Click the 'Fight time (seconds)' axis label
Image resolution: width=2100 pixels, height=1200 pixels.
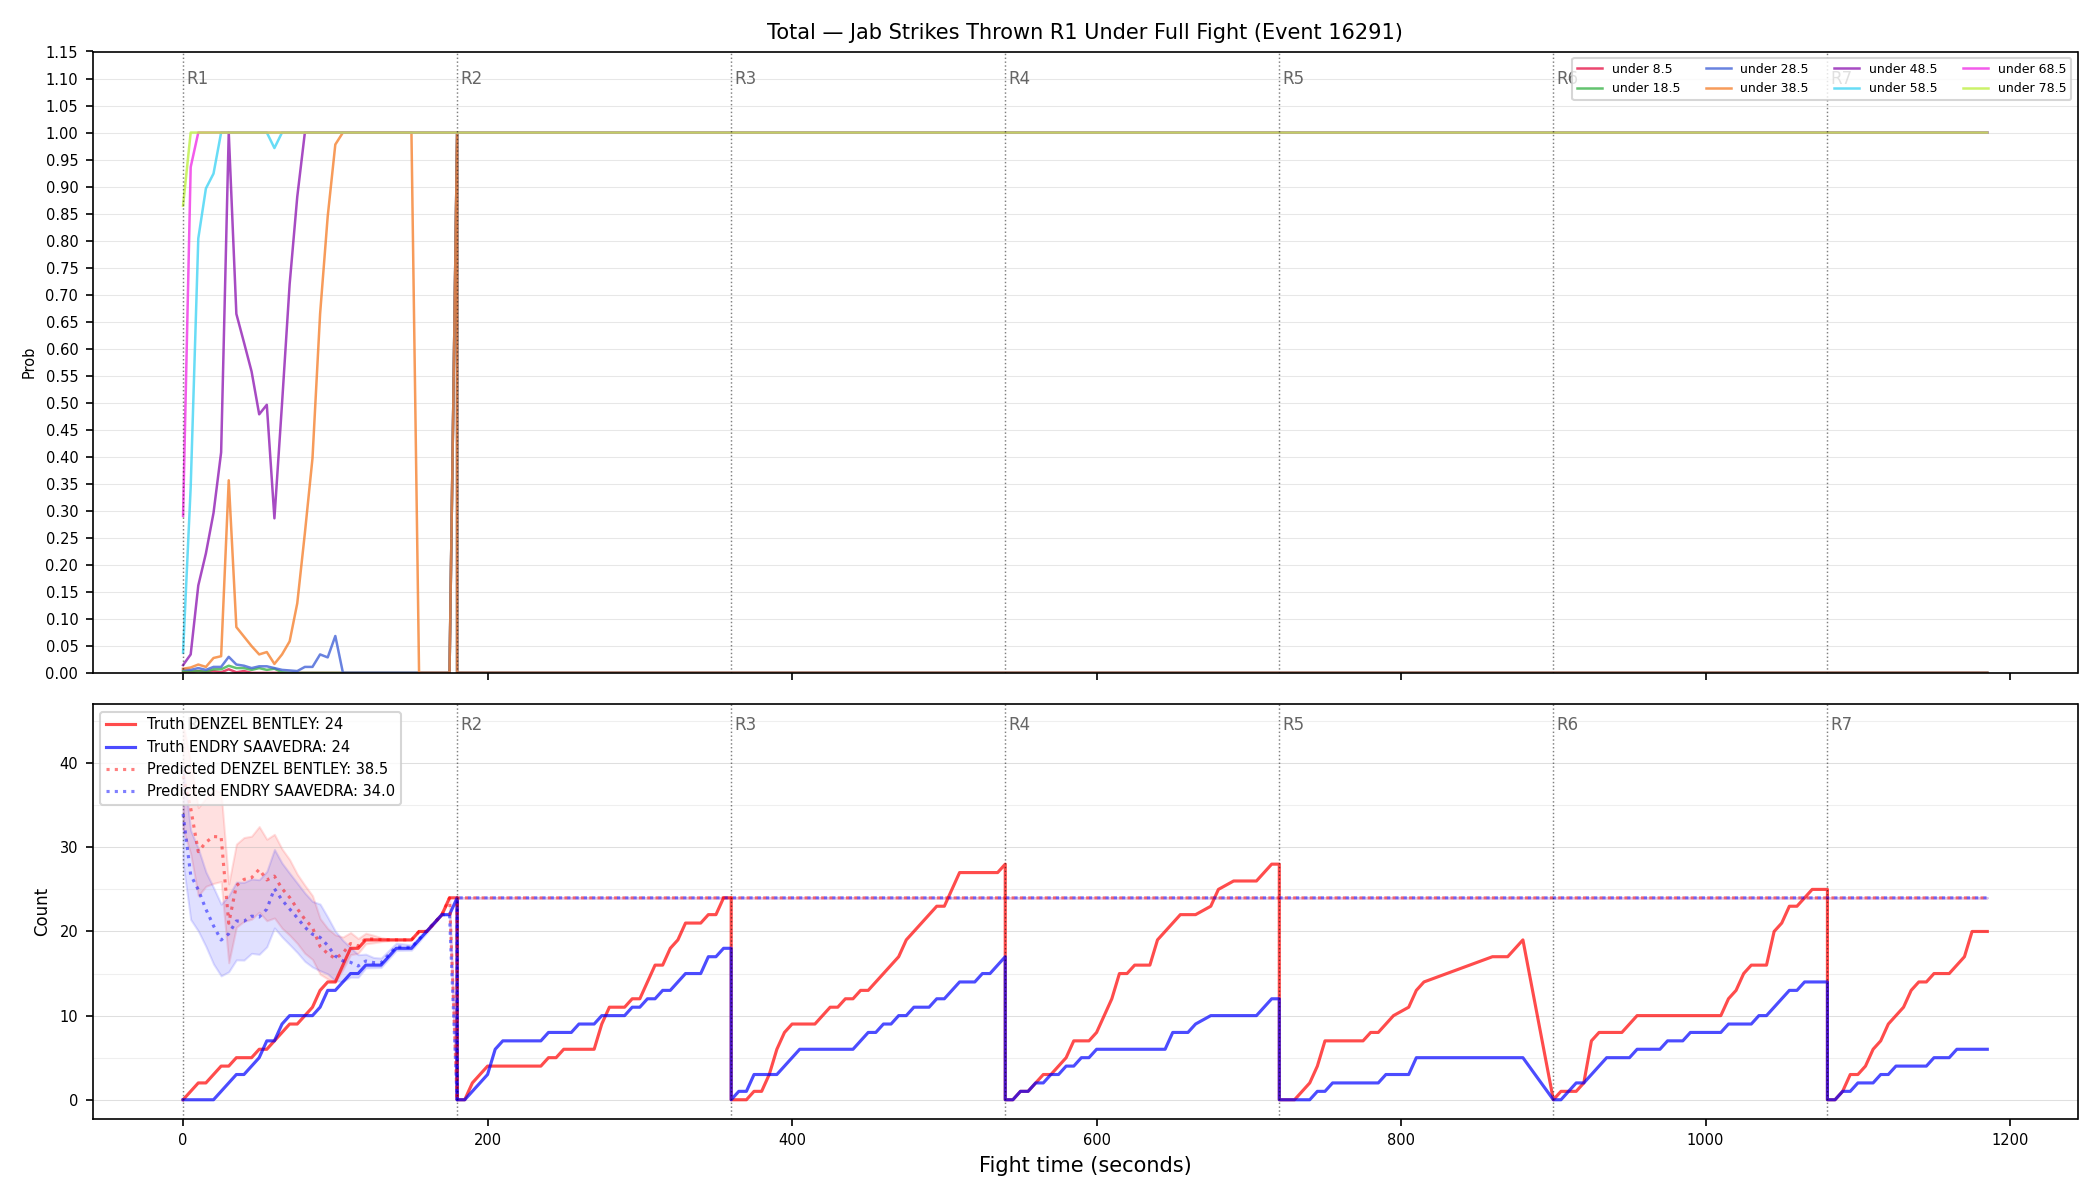[x=1085, y=1165]
